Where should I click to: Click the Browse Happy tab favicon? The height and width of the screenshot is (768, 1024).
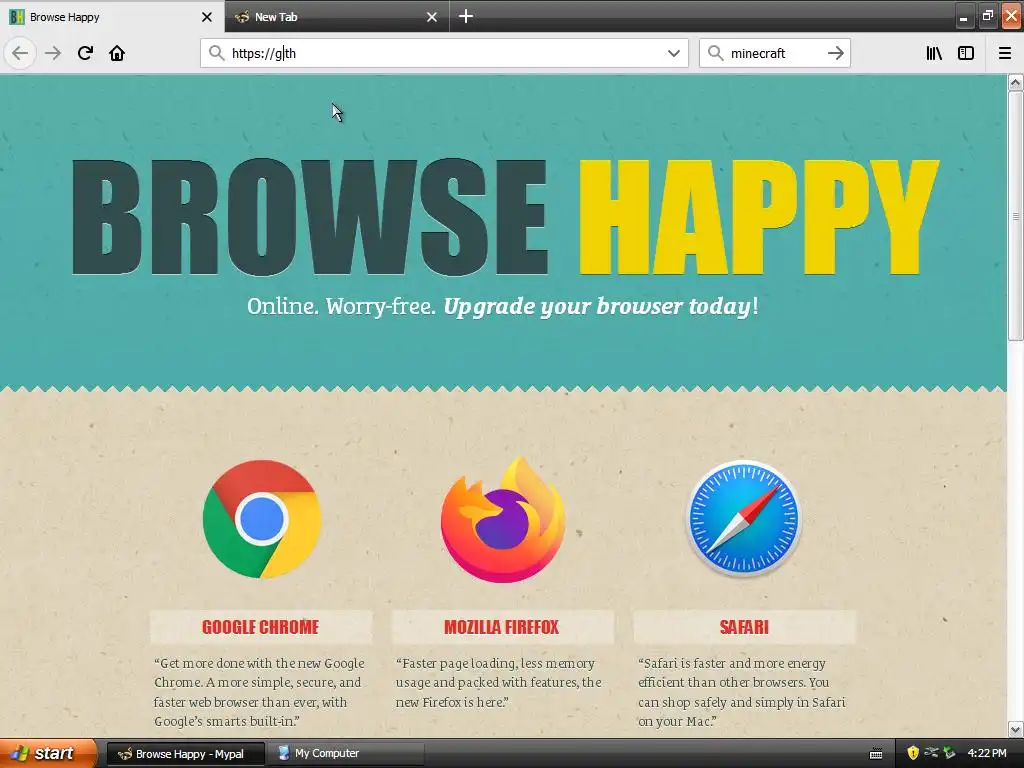point(16,17)
